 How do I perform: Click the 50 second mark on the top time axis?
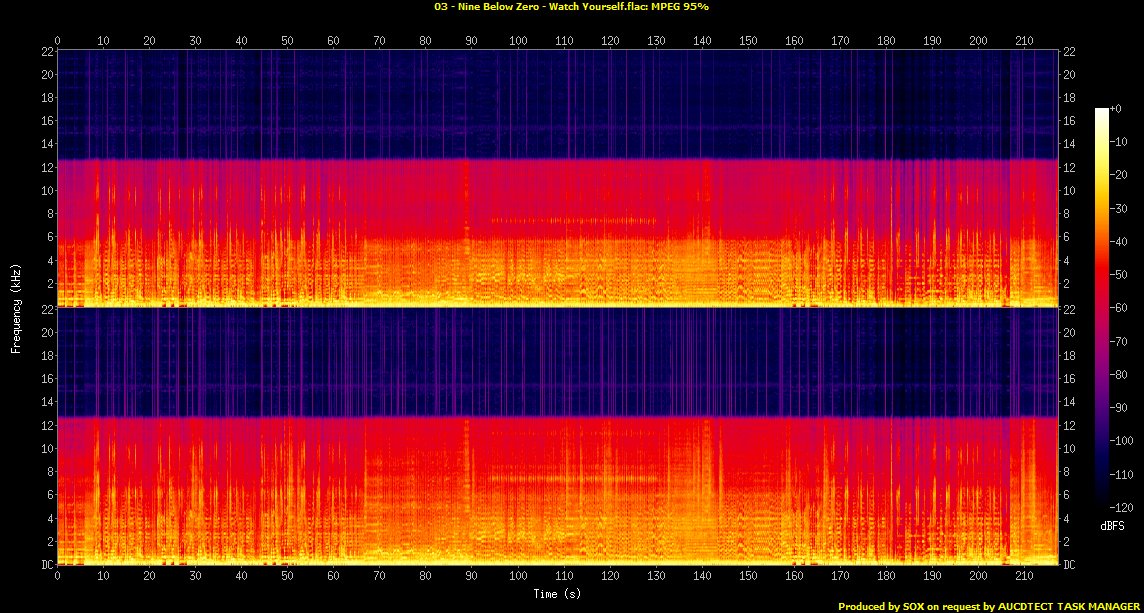point(288,41)
